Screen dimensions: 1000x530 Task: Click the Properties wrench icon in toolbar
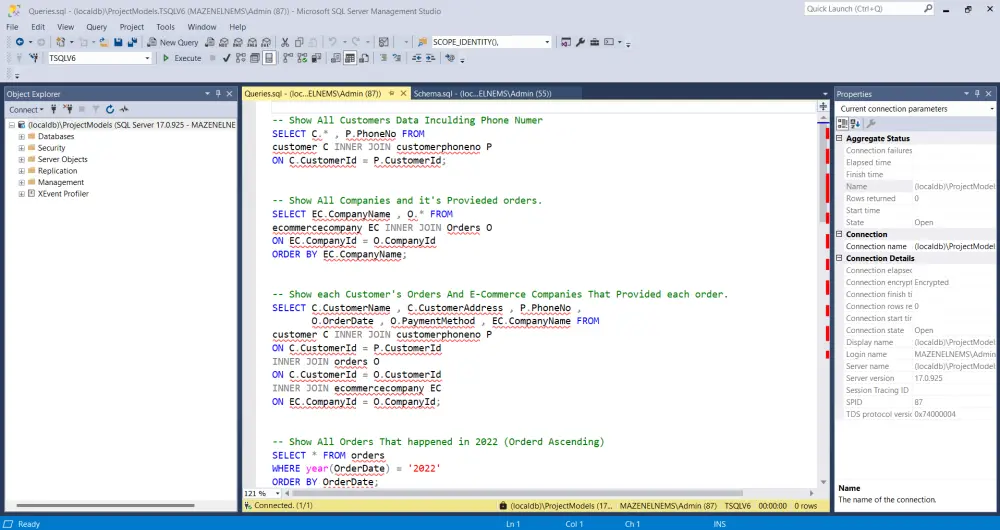[x=580, y=43]
